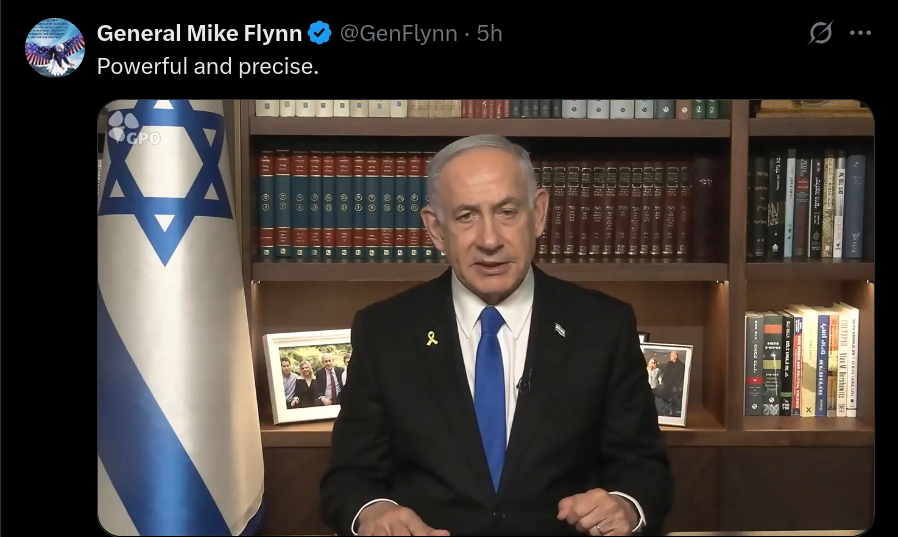
Task: Open the 5h timestamp permalink
Action: click(x=489, y=33)
